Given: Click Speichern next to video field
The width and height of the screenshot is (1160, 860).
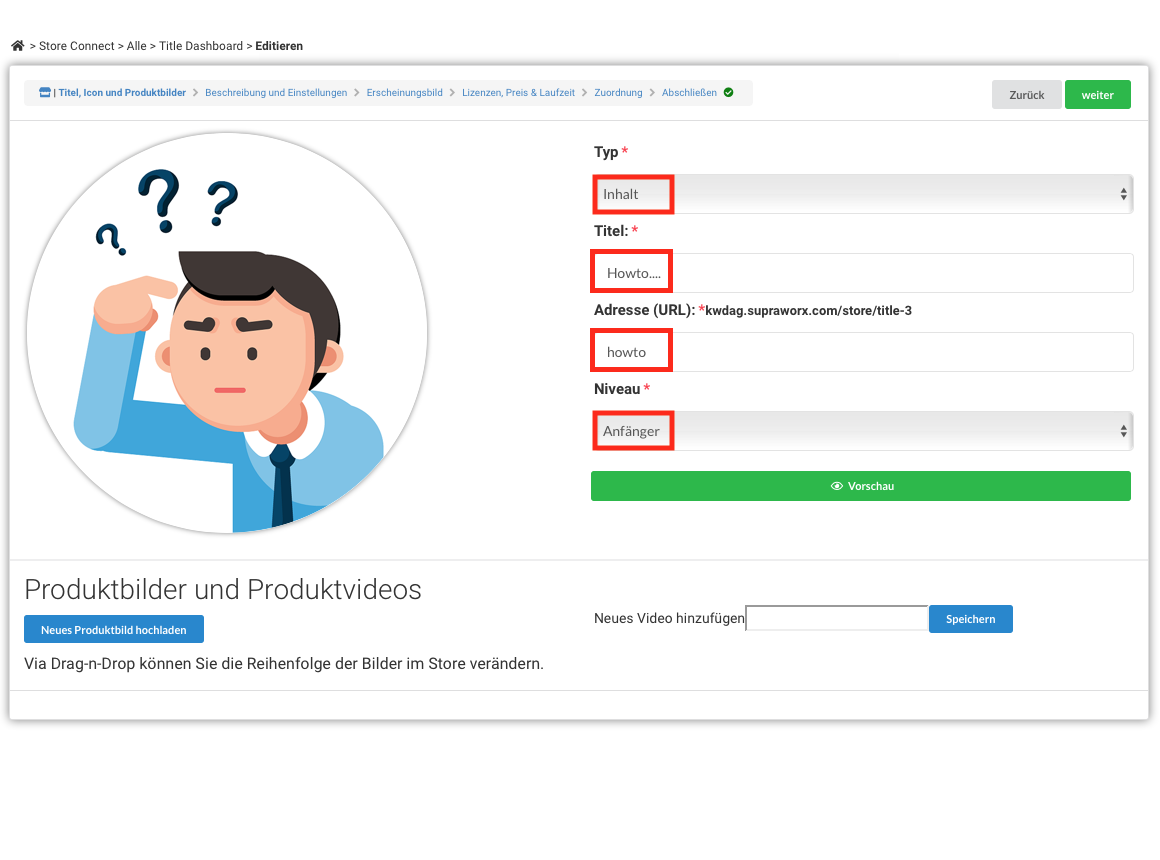Looking at the screenshot, I should coord(971,619).
